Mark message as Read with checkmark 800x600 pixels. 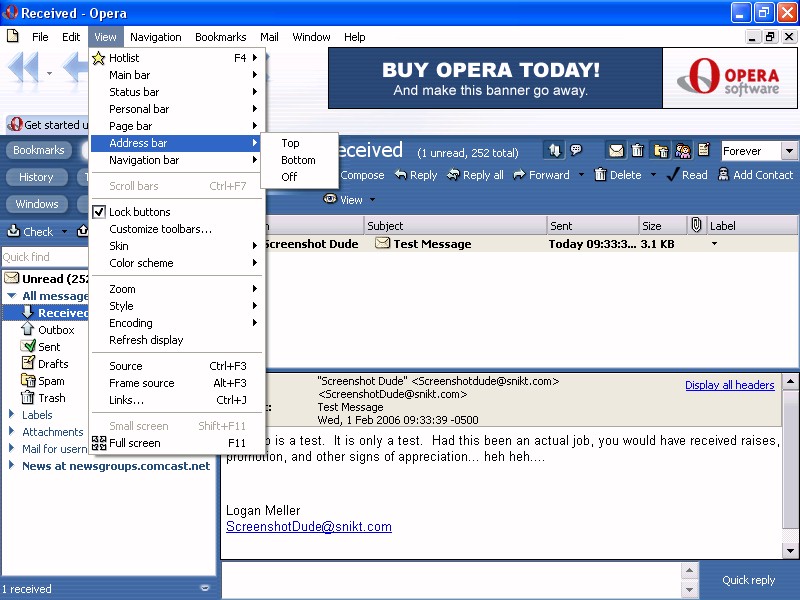672,175
